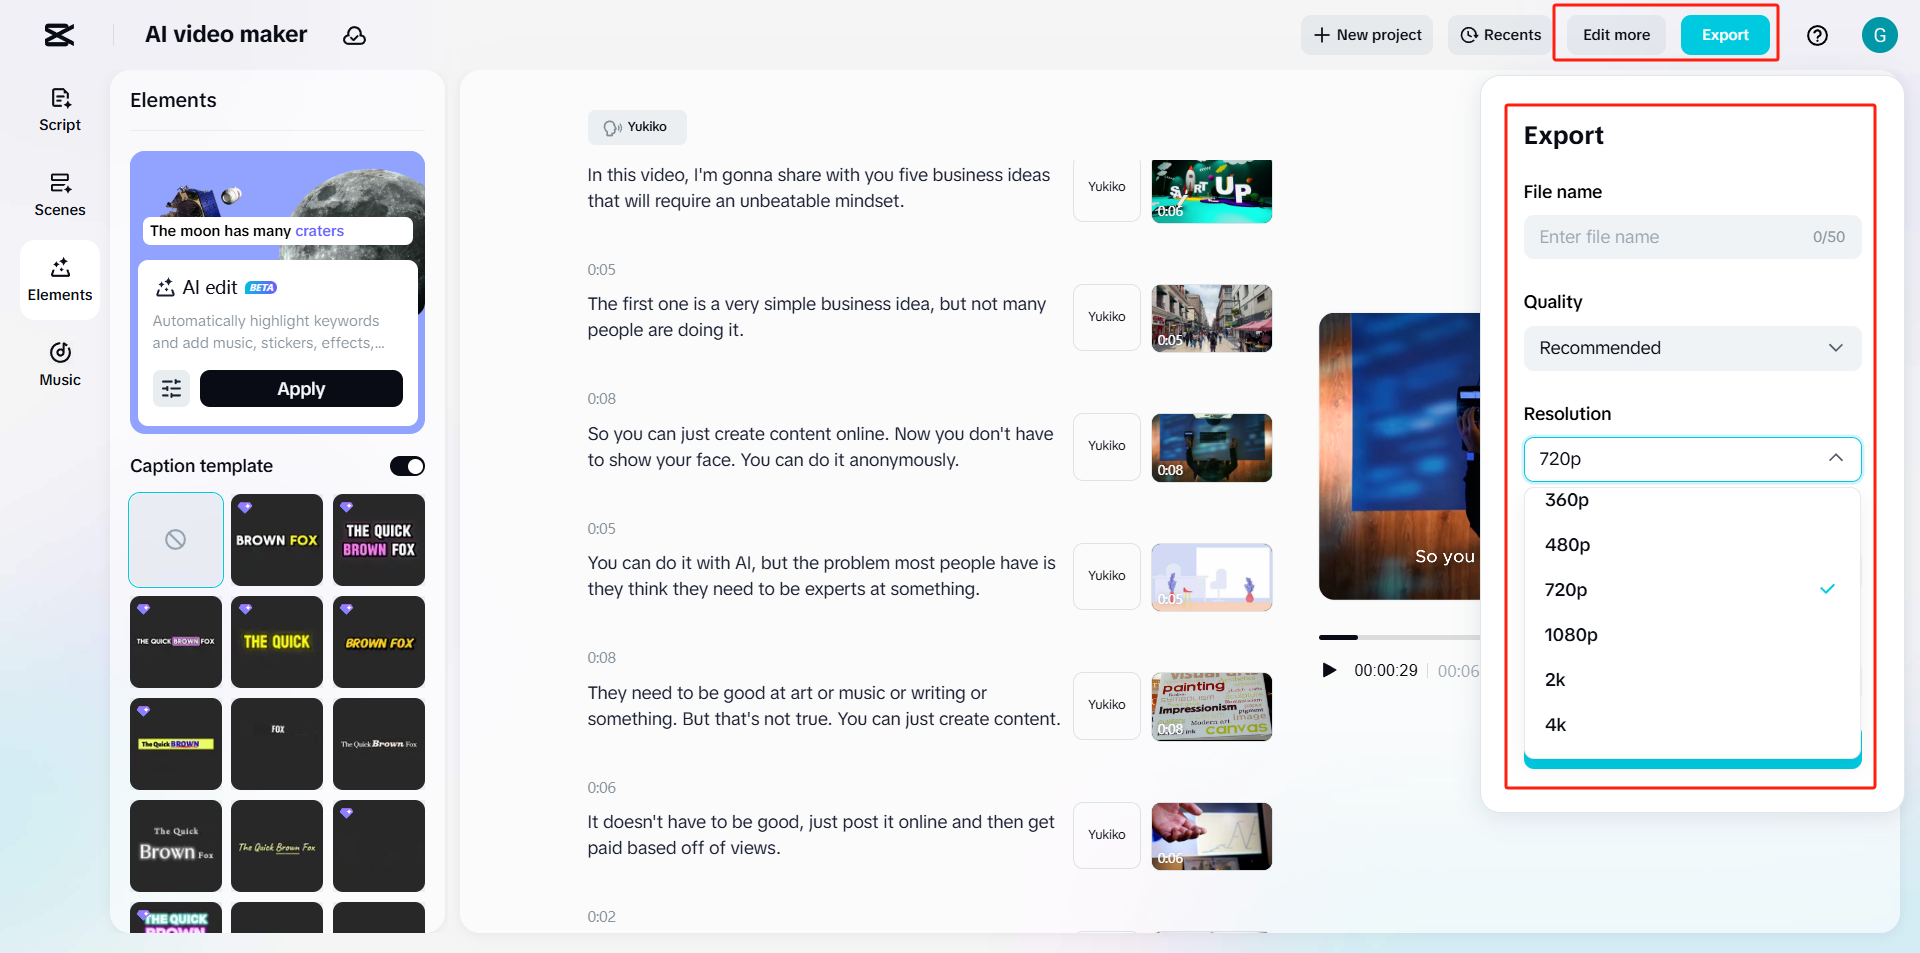Click script text 'They need to be good at art'

tap(824, 706)
